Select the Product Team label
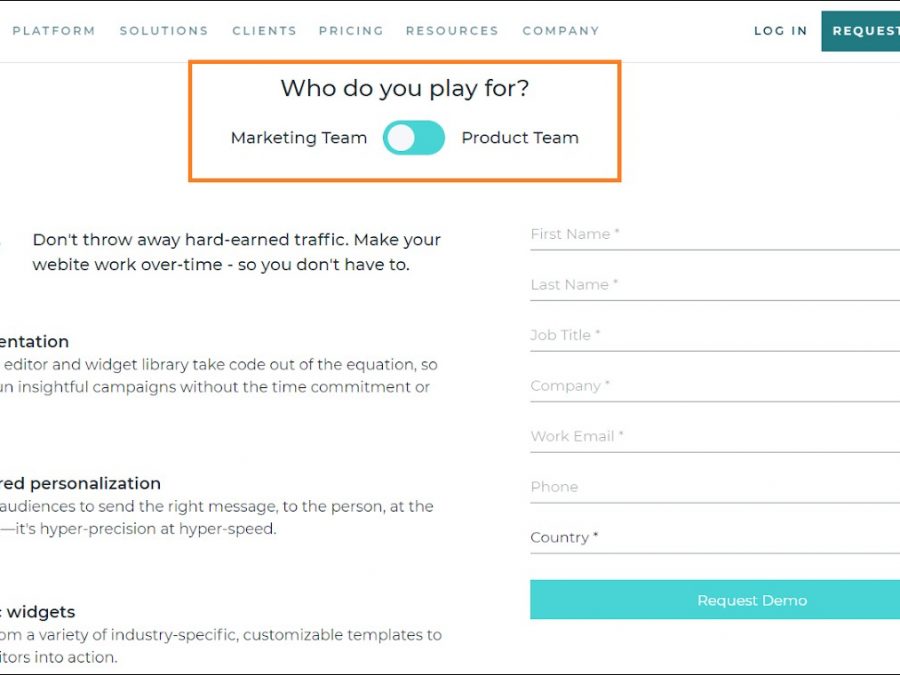 click(520, 138)
